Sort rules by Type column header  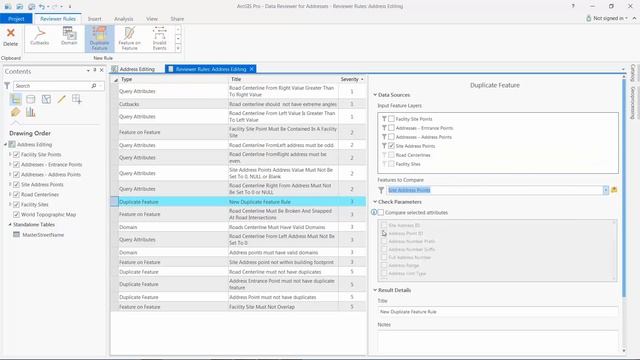(x=173, y=79)
